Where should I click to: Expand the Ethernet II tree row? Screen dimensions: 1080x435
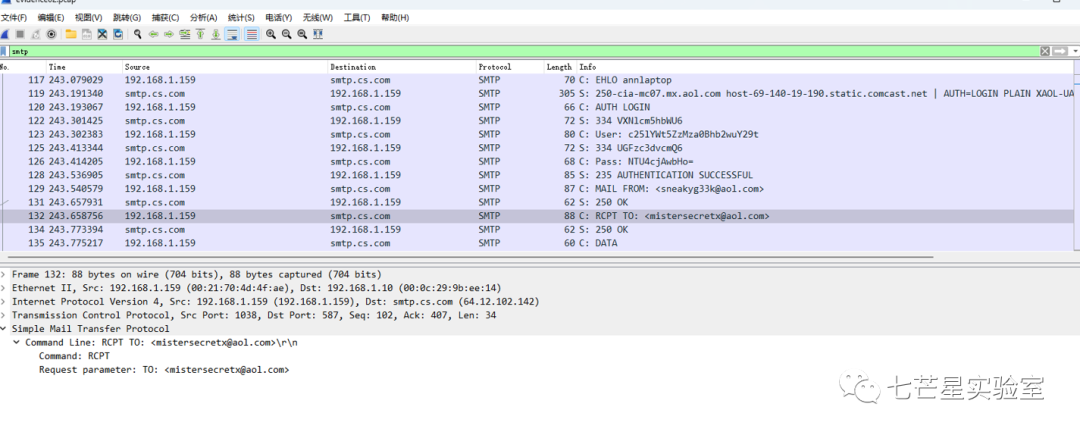(x=5, y=288)
